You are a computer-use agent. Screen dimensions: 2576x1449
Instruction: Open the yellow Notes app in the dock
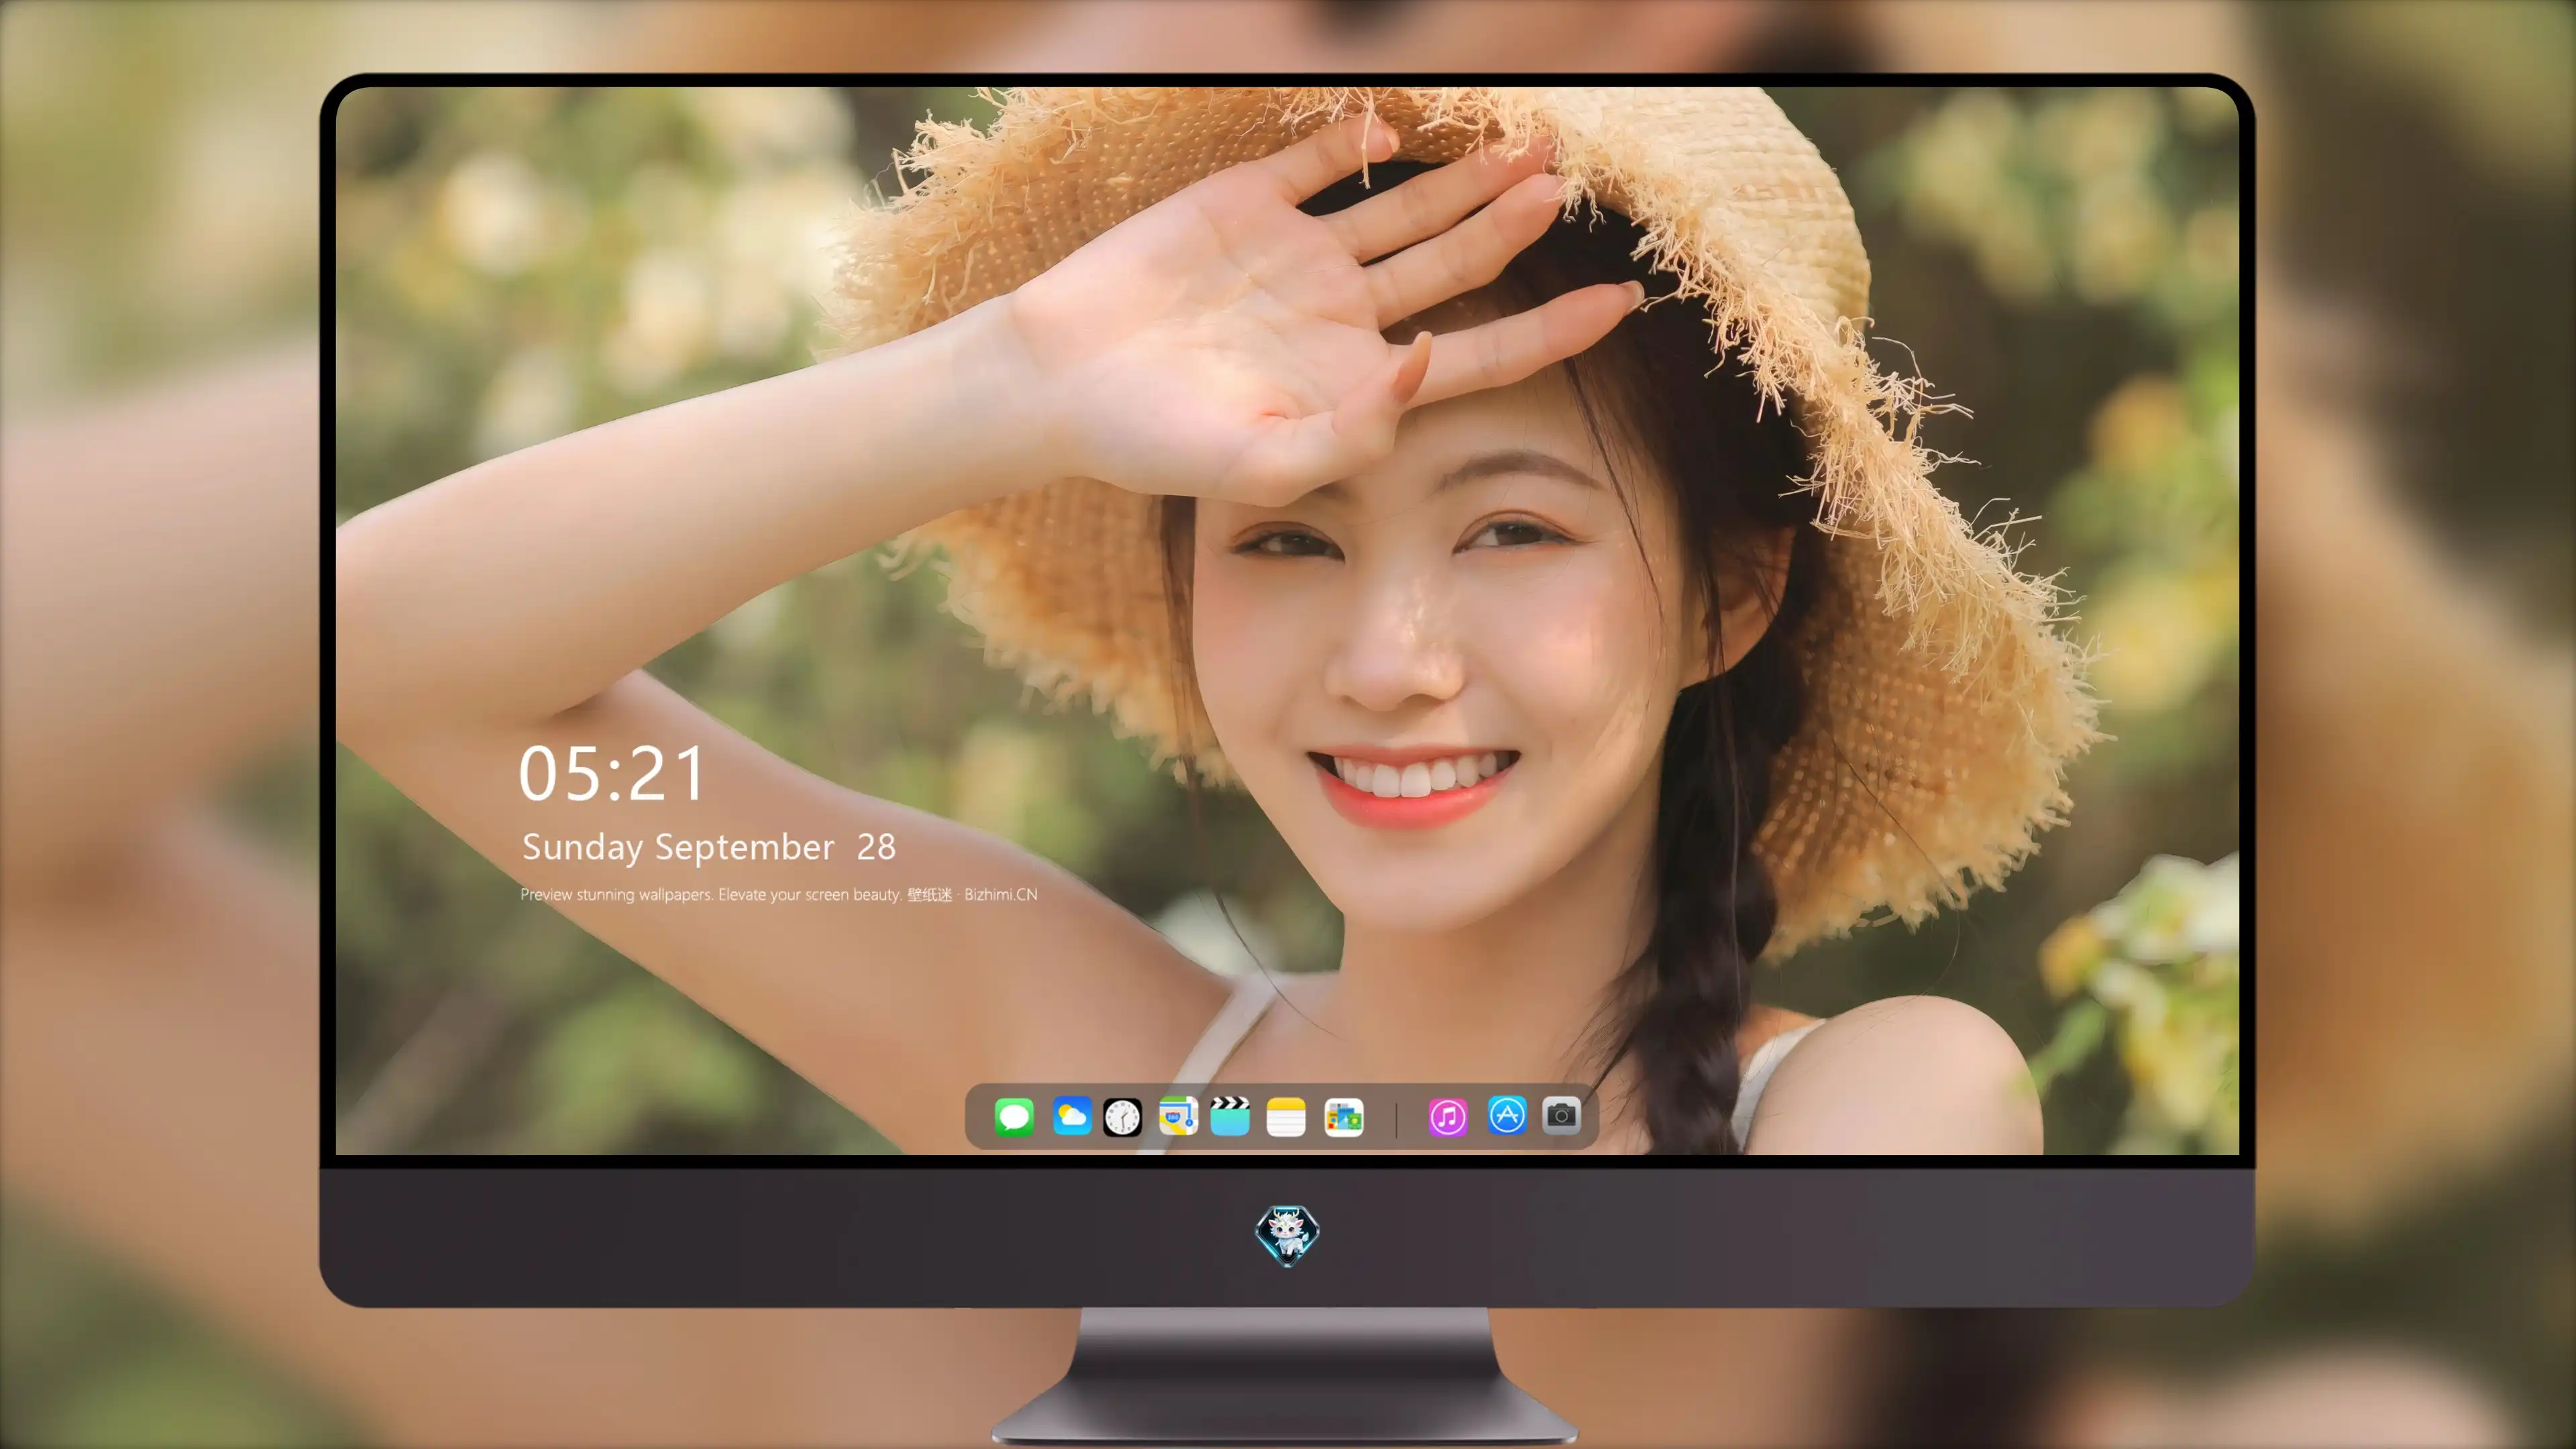1286,1117
